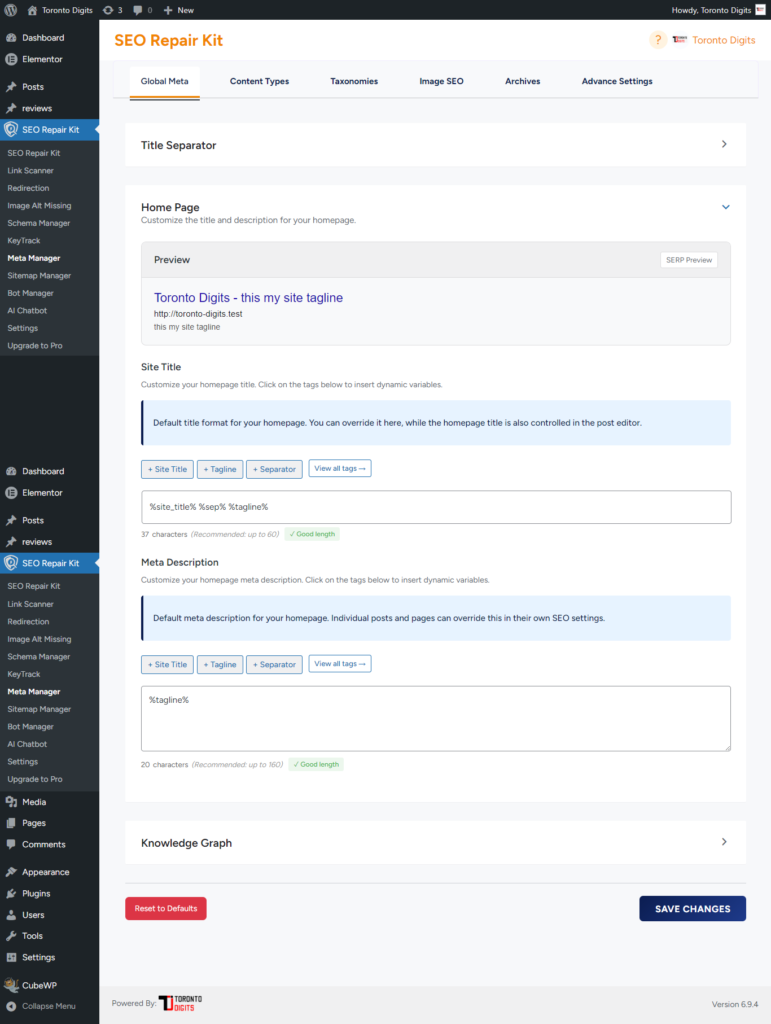The height and width of the screenshot is (1024, 771).
Task: Switch to the Content Types tab
Action: point(259,82)
